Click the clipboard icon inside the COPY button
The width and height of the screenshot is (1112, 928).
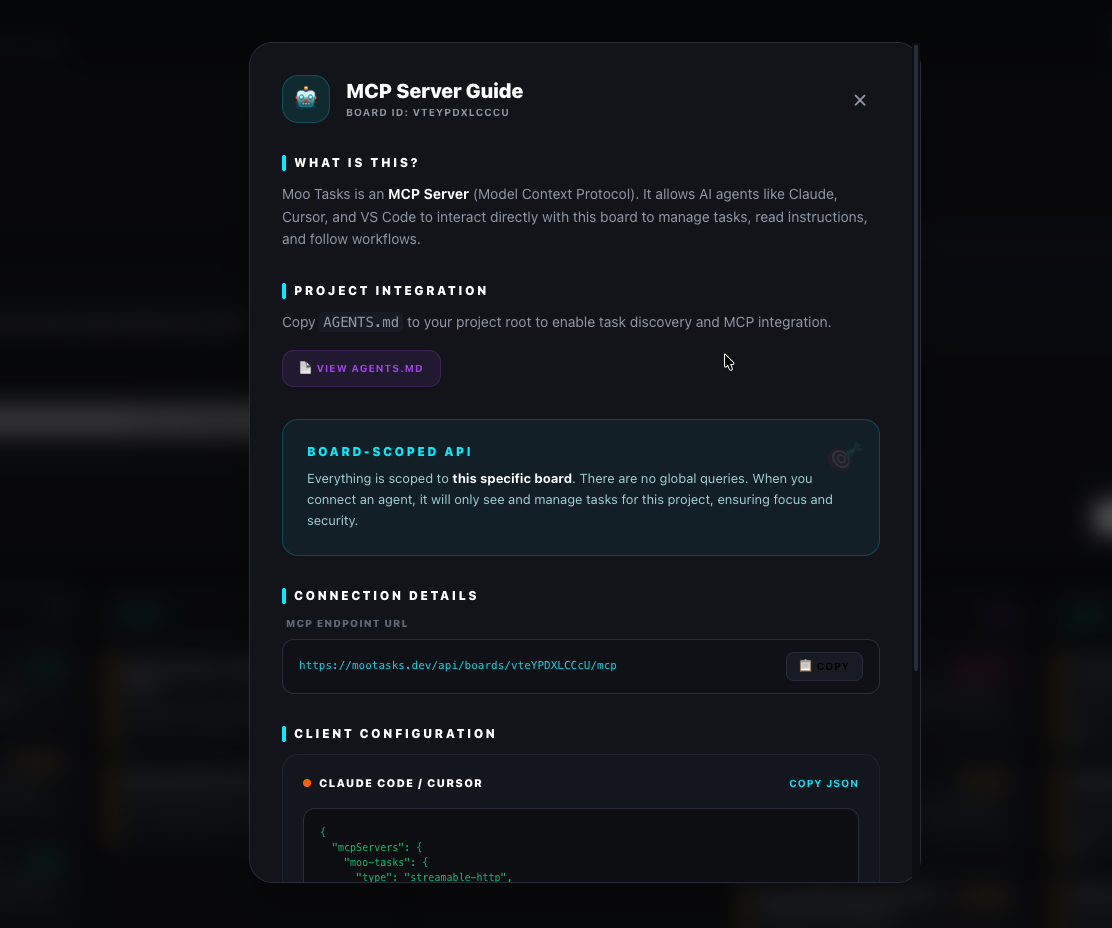click(805, 666)
